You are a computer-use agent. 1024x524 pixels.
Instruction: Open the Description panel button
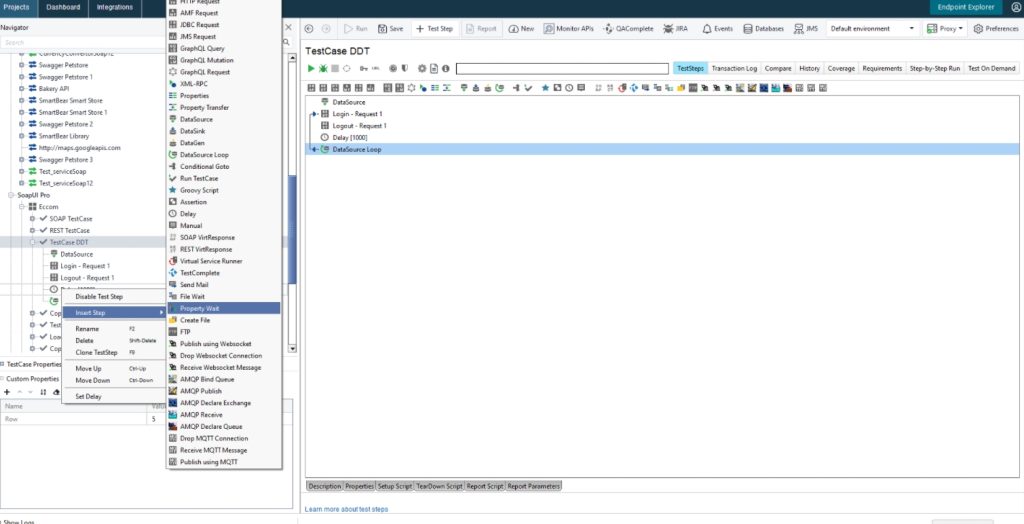(325, 486)
